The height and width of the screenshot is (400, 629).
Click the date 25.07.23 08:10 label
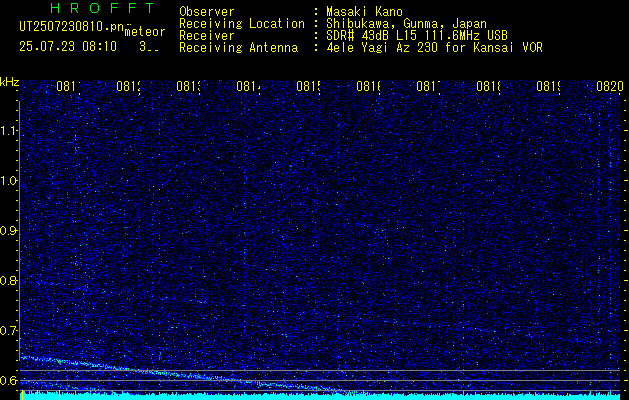[68, 47]
